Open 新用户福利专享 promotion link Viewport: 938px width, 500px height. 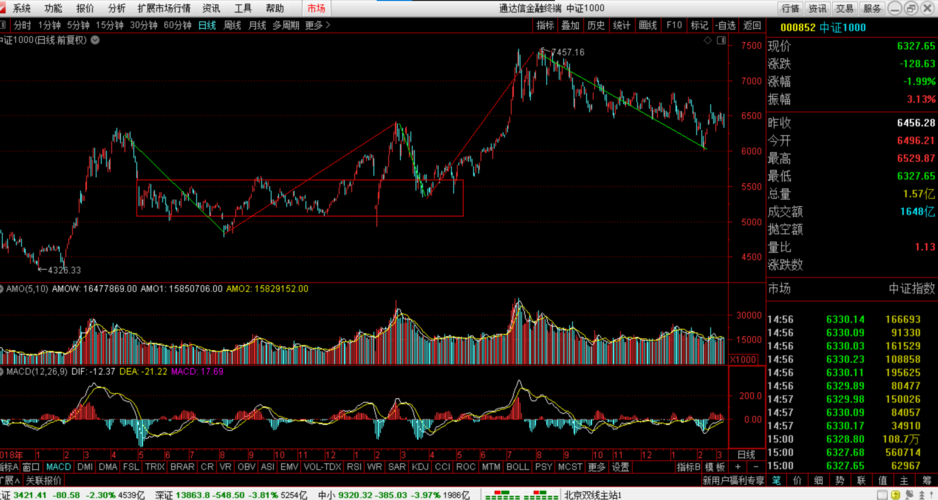click(733, 481)
